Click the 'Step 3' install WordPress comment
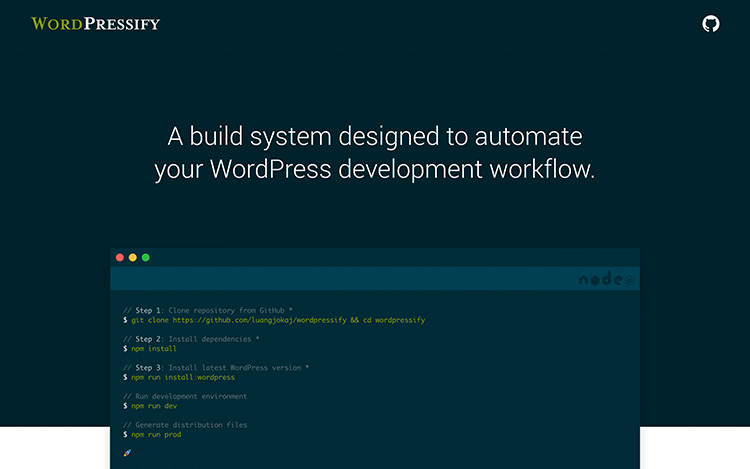 coord(216,368)
